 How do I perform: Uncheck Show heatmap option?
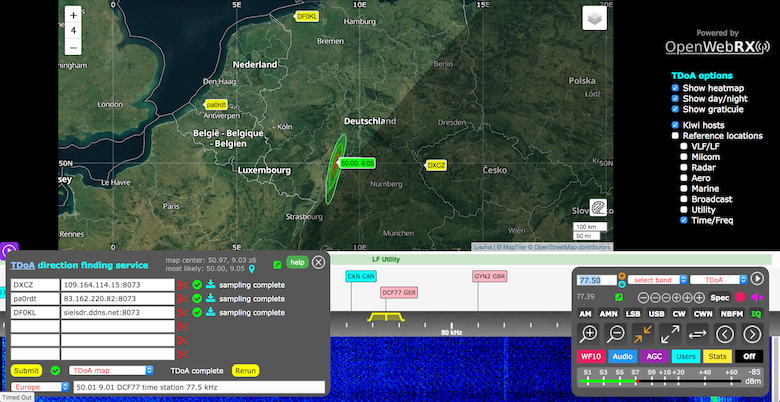(677, 88)
